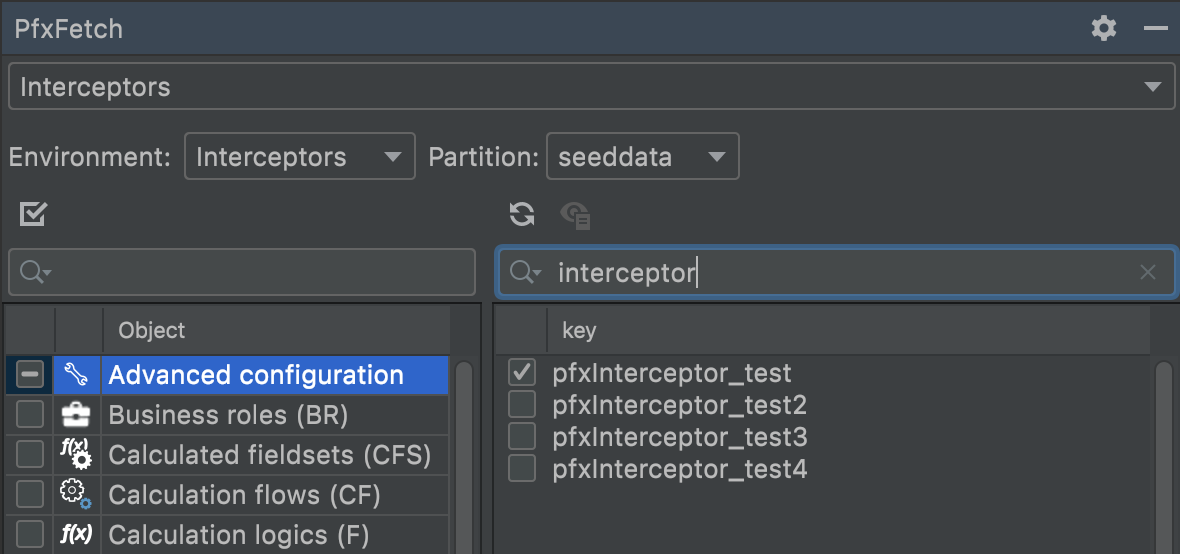Refresh the object list
Image resolution: width=1180 pixels, height=554 pixels.
[x=521, y=214]
